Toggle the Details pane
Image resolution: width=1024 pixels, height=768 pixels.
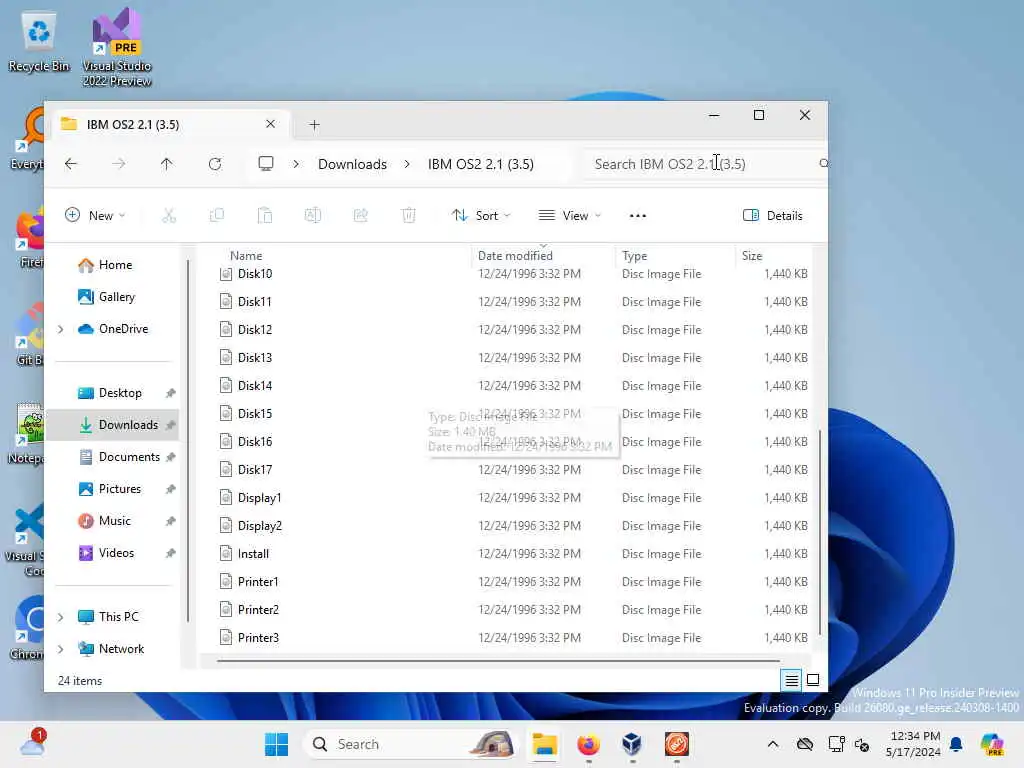click(773, 216)
